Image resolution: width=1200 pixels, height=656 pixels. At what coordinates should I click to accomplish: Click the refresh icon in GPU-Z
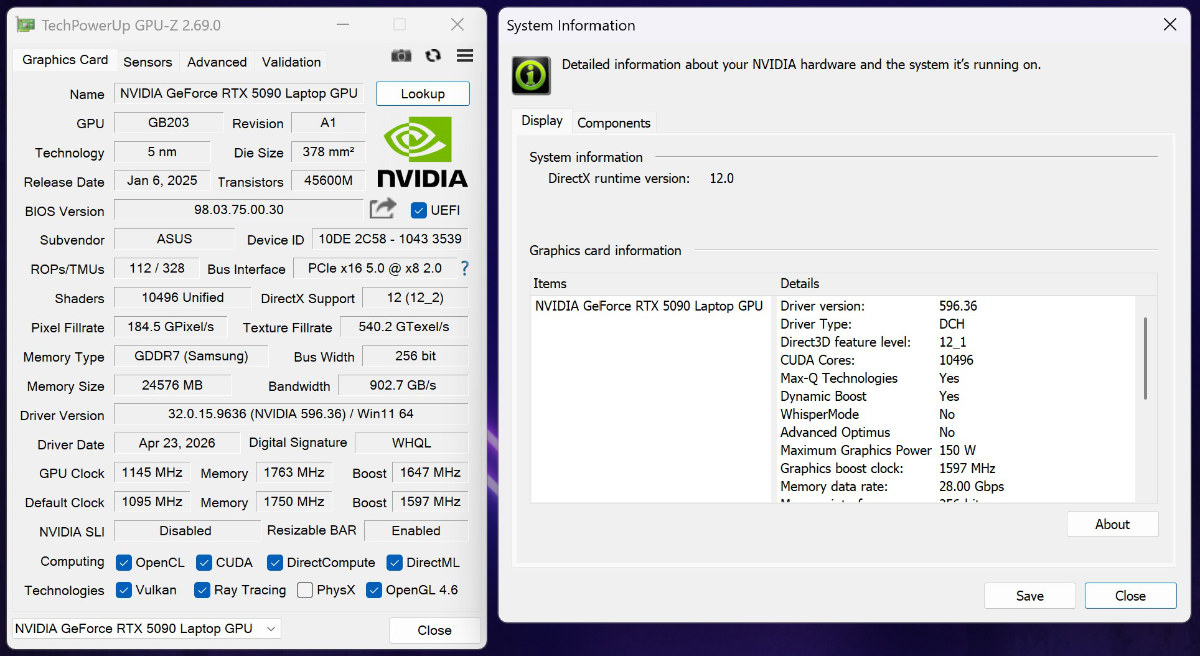(433, 57)
